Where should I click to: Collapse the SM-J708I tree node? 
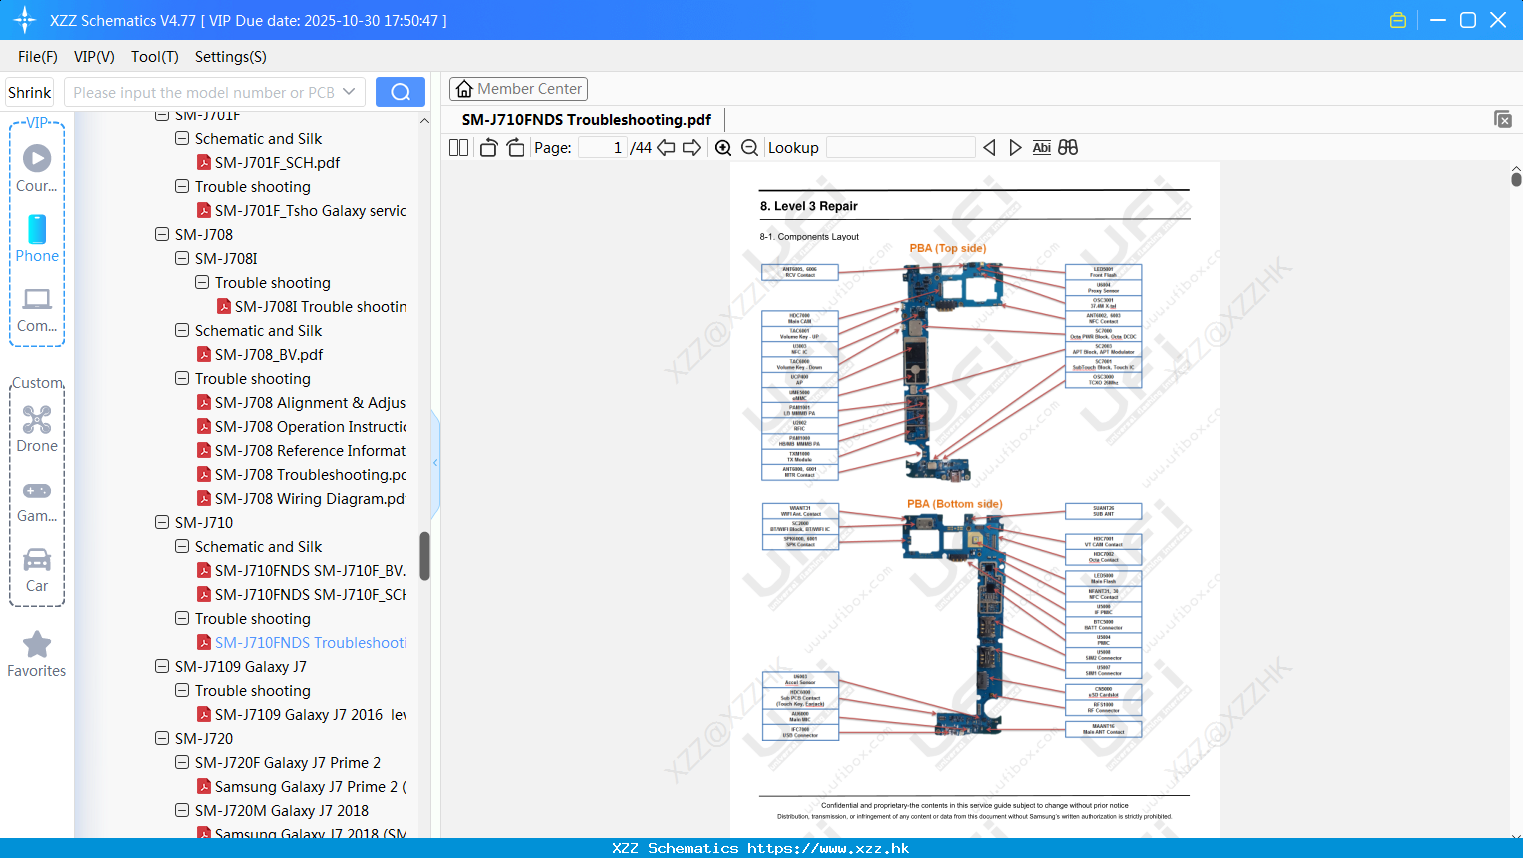click(x=182, y=258)
